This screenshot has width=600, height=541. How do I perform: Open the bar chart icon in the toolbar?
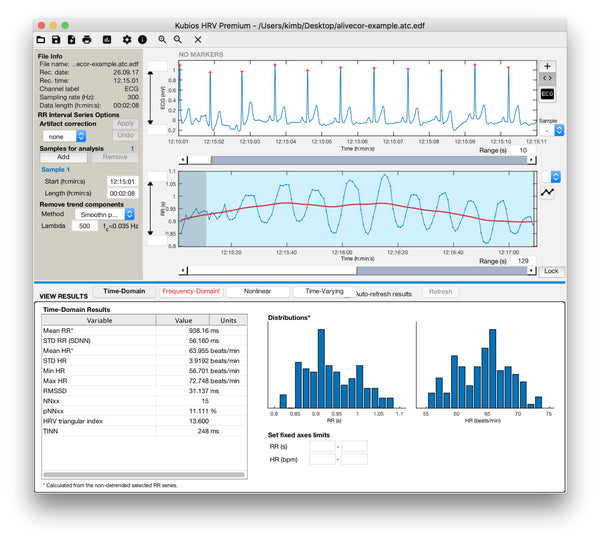tap(107, 39)
